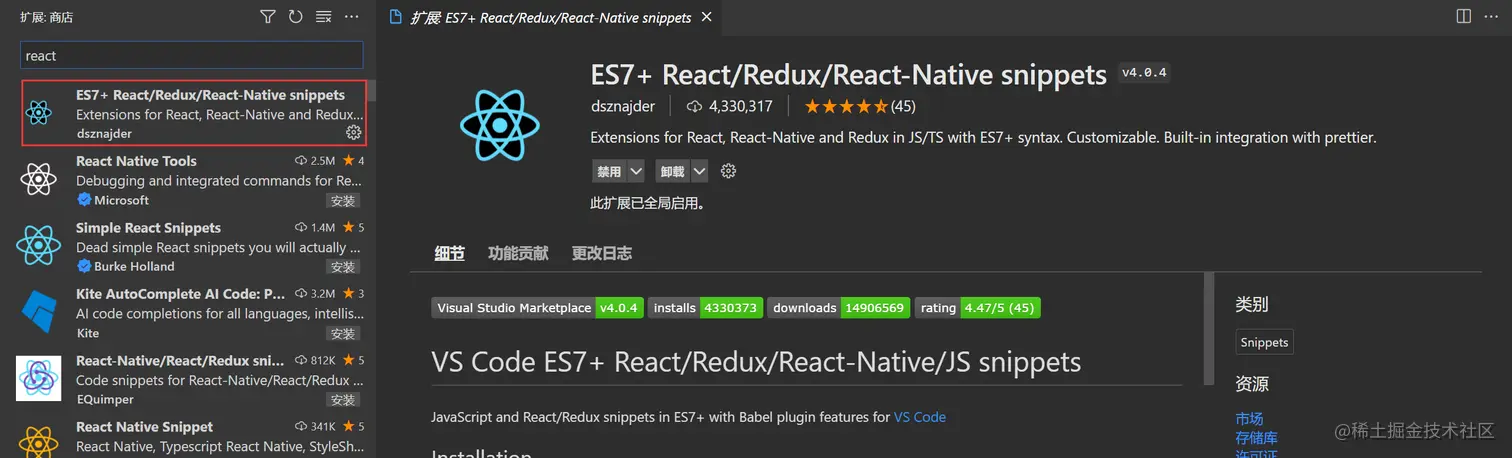Select ES7+ React/Redux/React-Native snippets in list
This screenshot has width=1512, height=458.
pyautogui.click(x=194, y=113)
